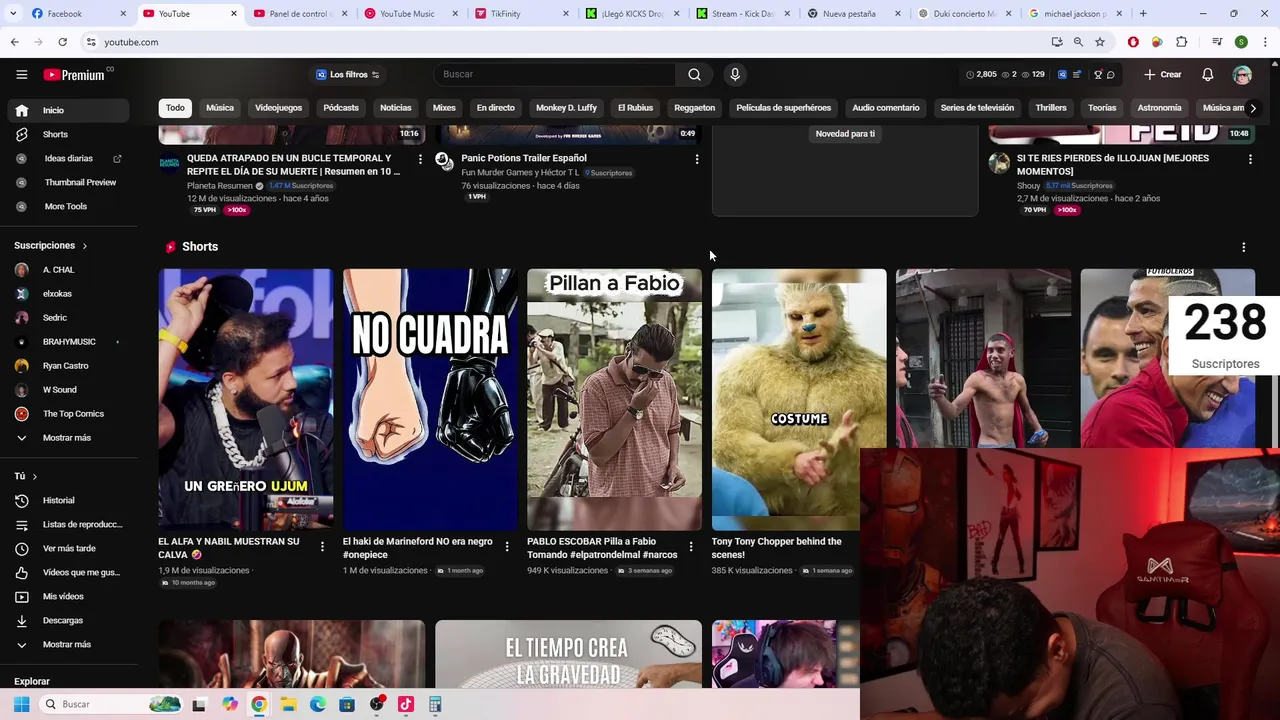Open Thumbnail Preview sidebar tool

[70, 182]
